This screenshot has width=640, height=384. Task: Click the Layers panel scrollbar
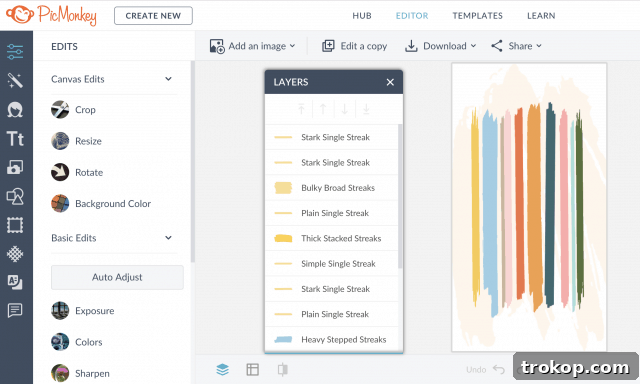[400, 197]
